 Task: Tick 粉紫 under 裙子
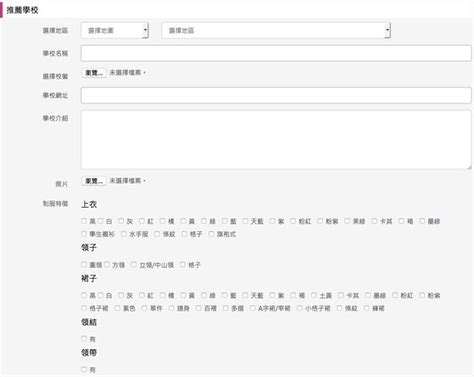click(422, 295)
